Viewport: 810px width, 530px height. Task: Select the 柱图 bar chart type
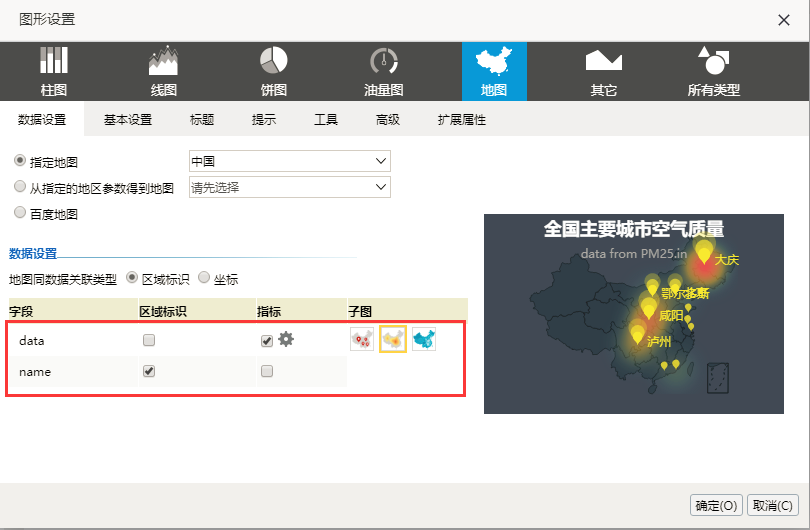54,71
